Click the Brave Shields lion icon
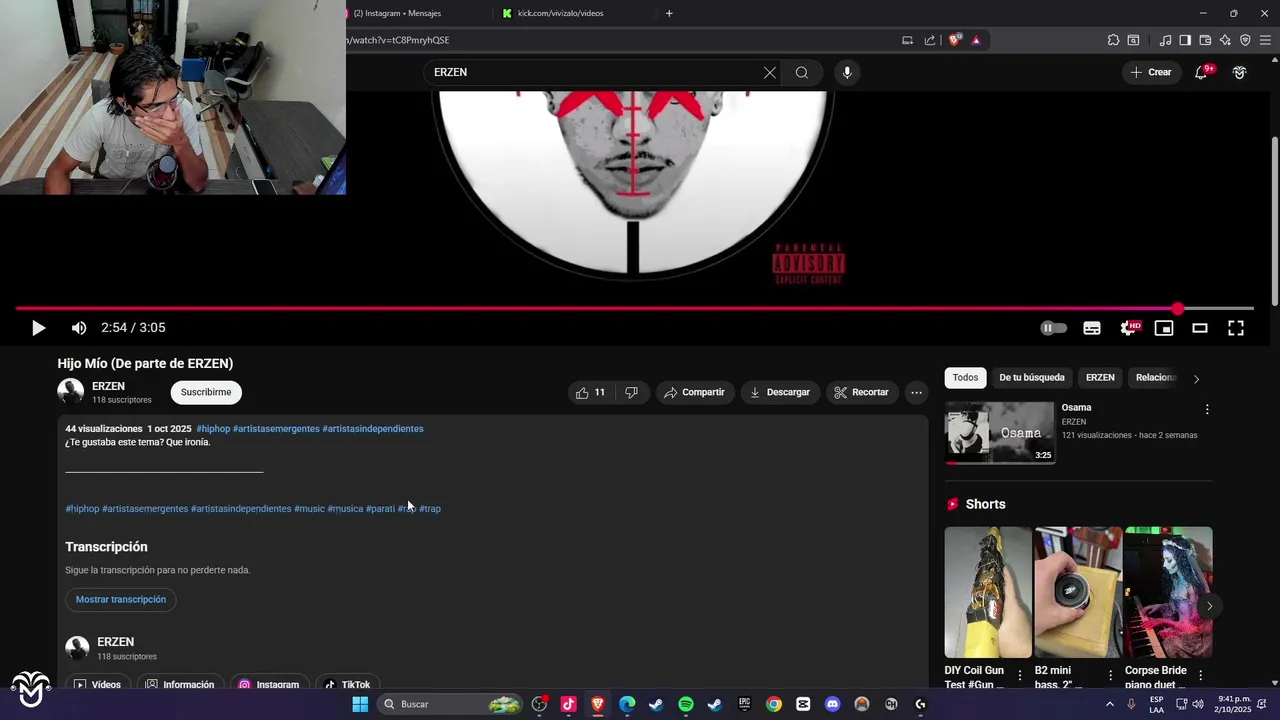The width and height of the screenshot is (1280, 720). 955,40
